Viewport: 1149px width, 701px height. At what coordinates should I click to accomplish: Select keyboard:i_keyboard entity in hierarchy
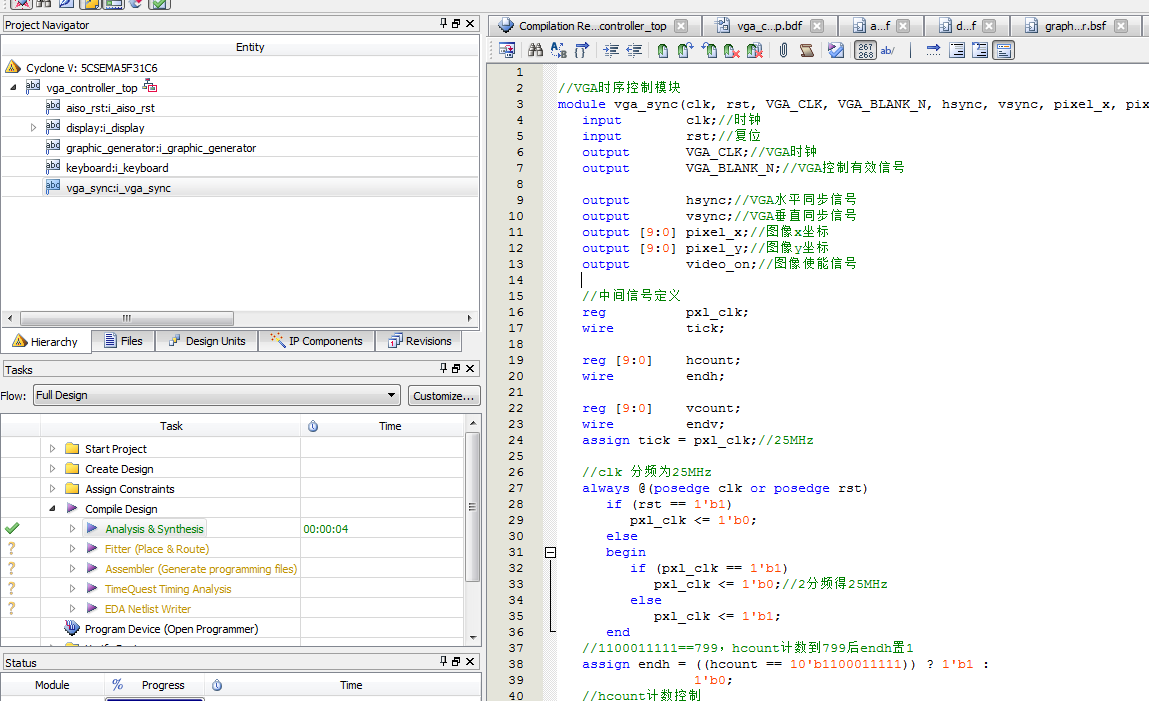tap(117, 168)
